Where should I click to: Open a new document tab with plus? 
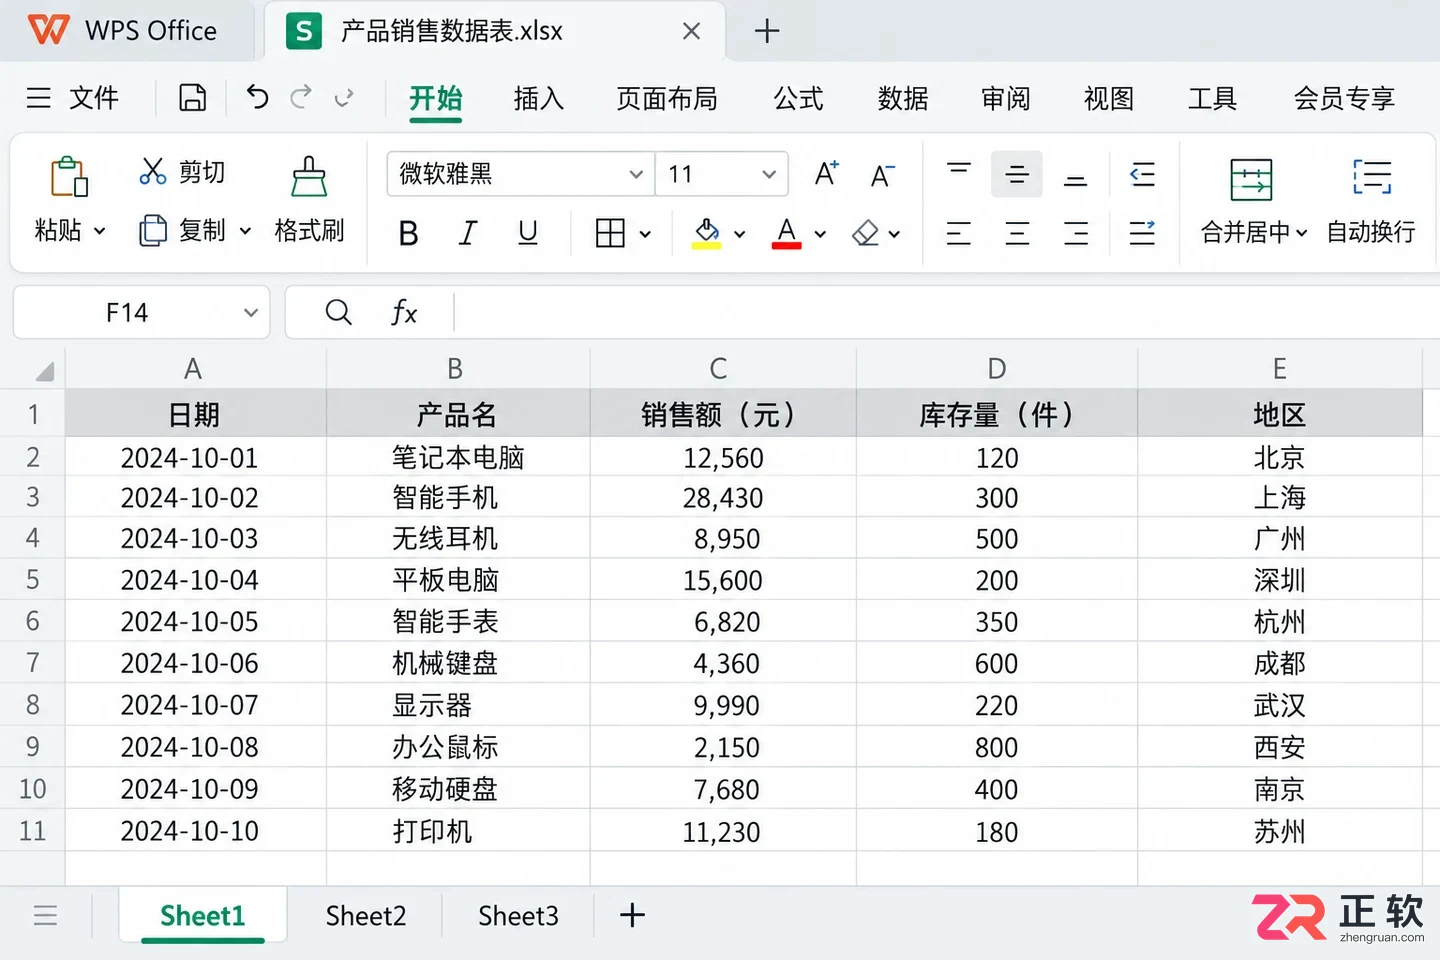(x=767, y=31)
